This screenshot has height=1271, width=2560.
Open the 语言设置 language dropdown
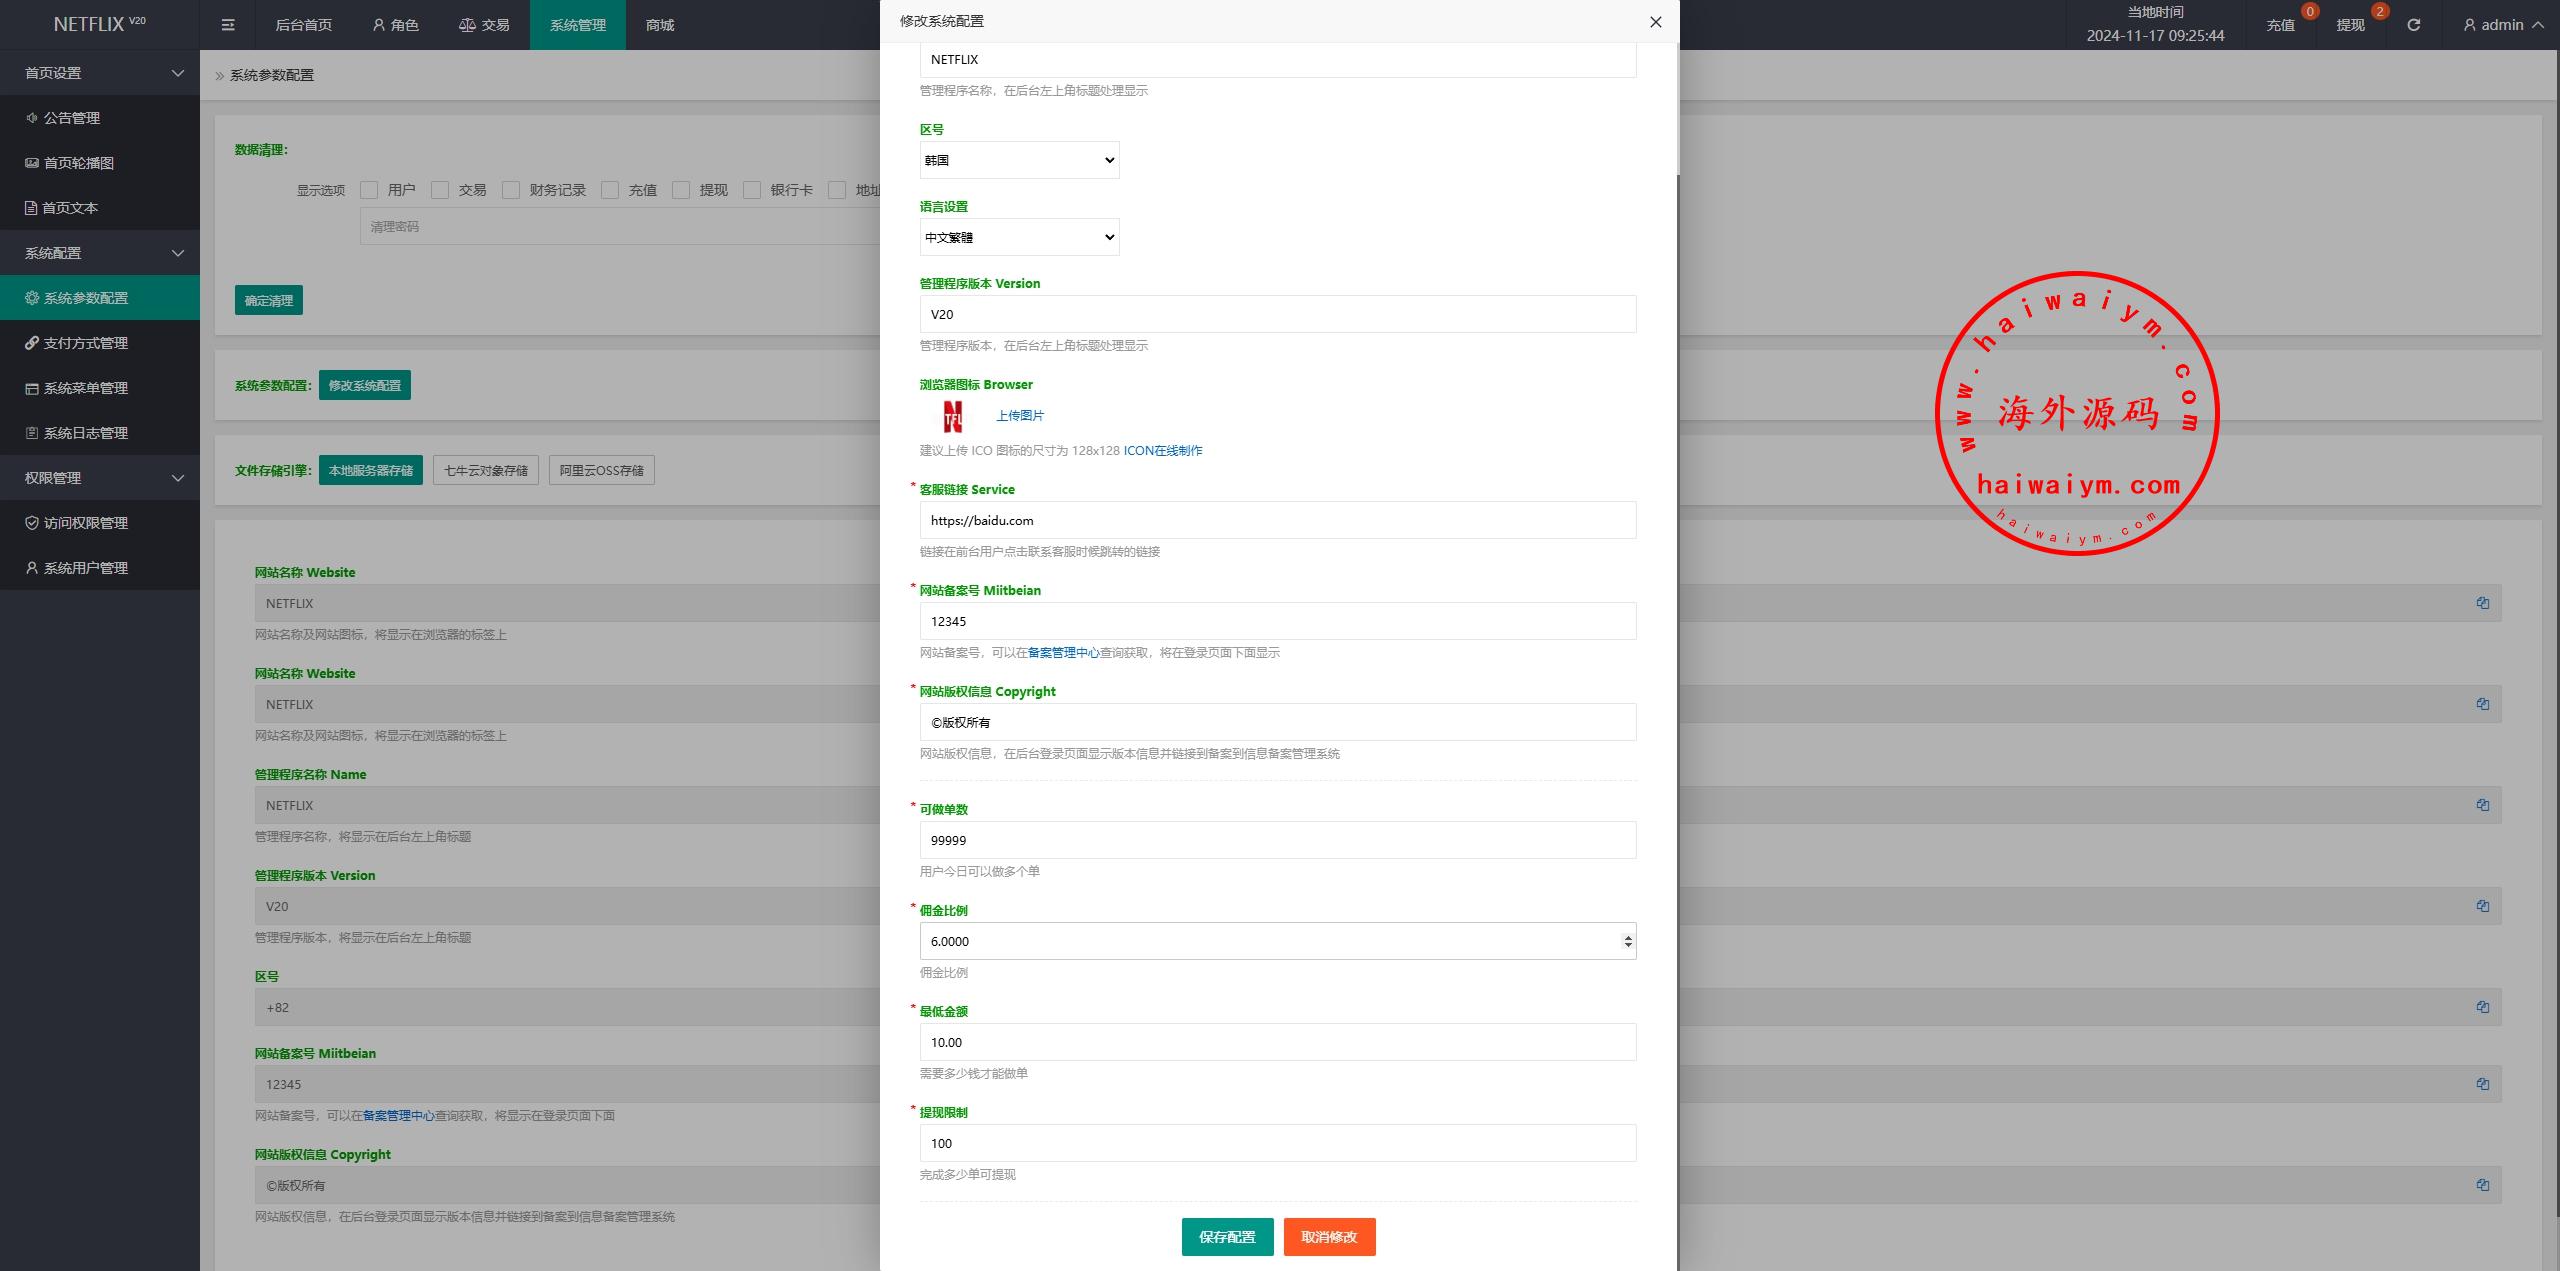pyautogui.click(x=1019, y=237)
